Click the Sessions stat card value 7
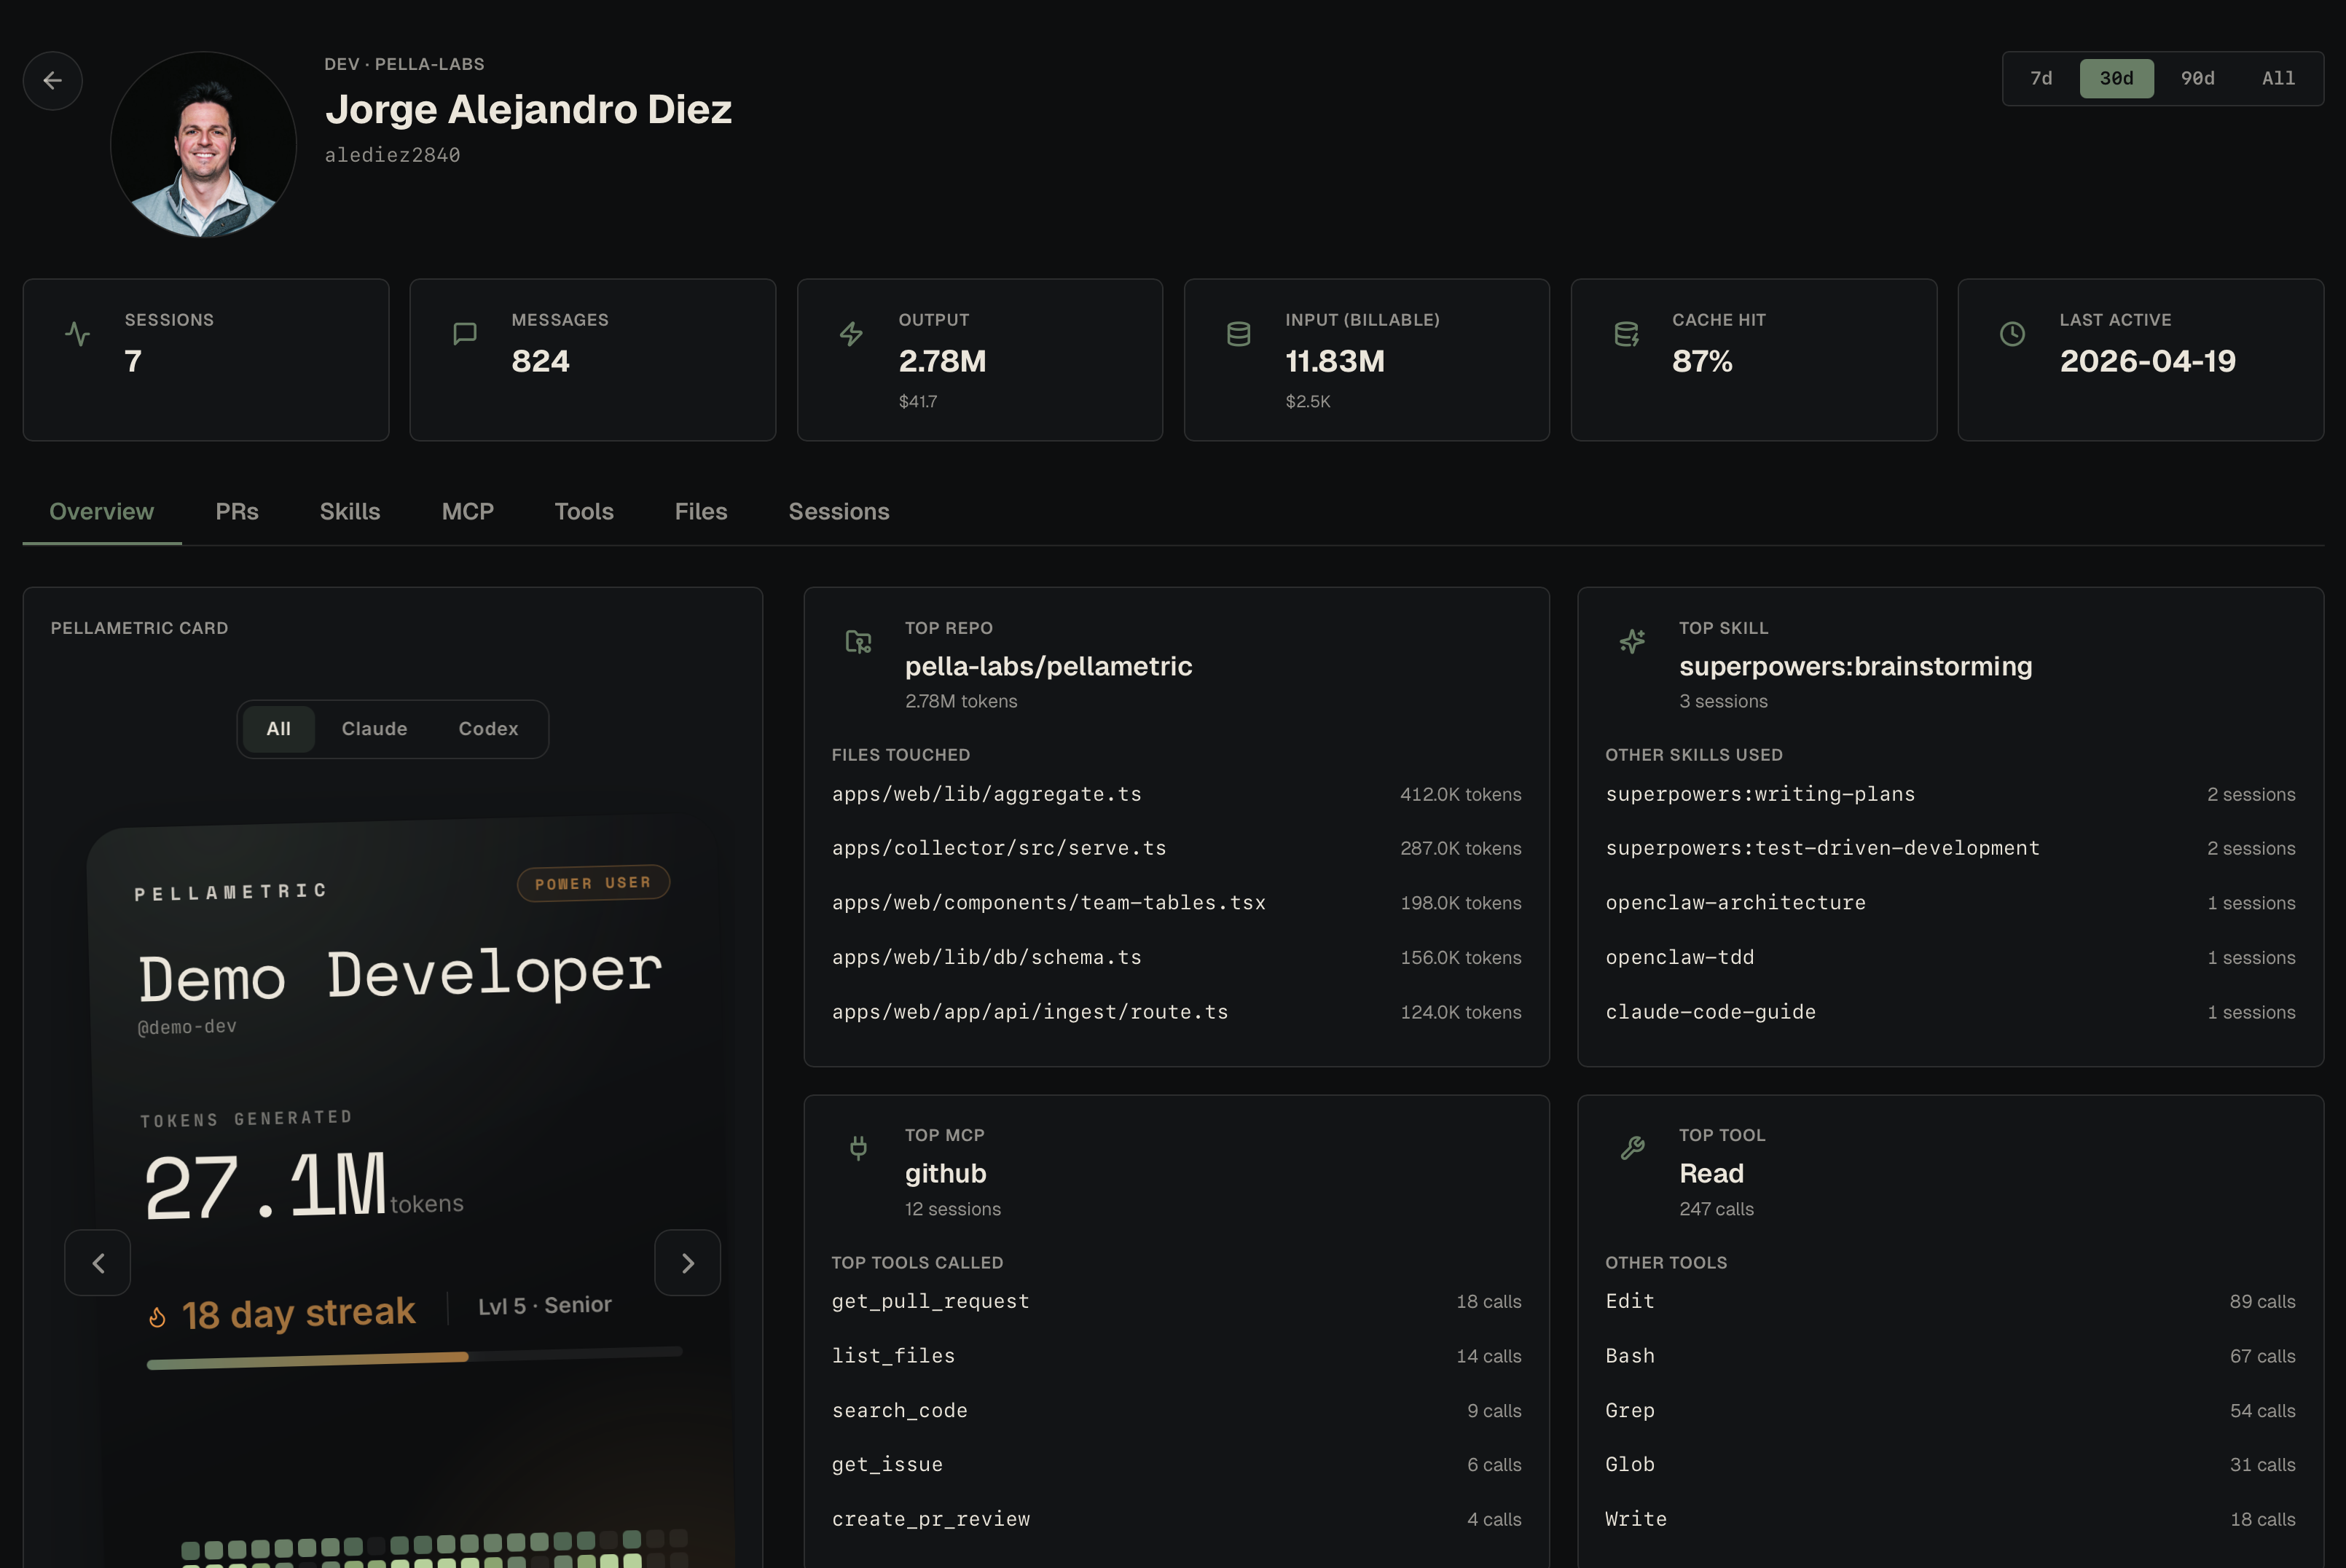Viewport: 2346px width, 1568px height. pos(133,361)
